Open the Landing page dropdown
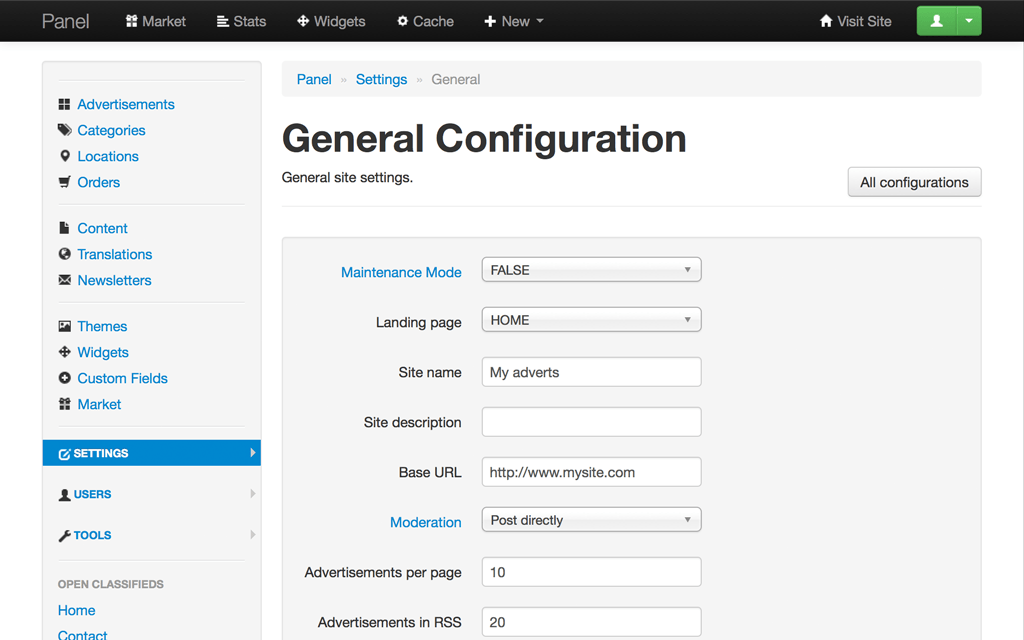This screenshot has height=640, width=1024. pyautogui.click(x=591, y=320)
